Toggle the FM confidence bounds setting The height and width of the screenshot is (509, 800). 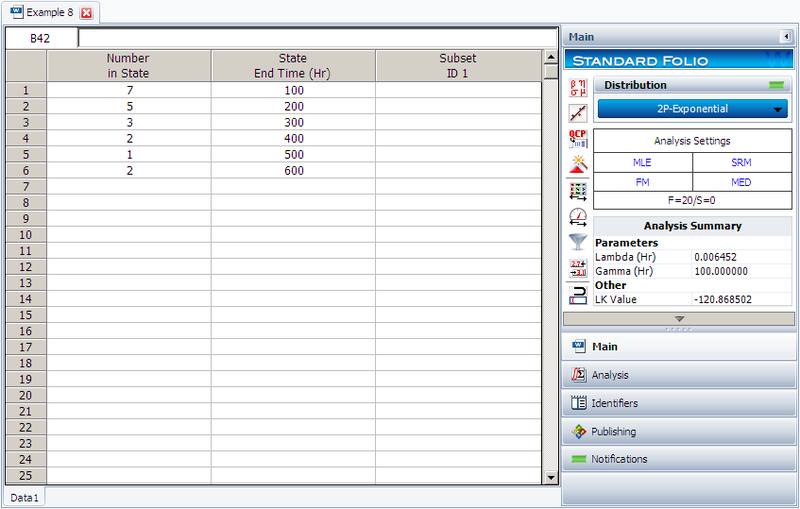[642, 182]
